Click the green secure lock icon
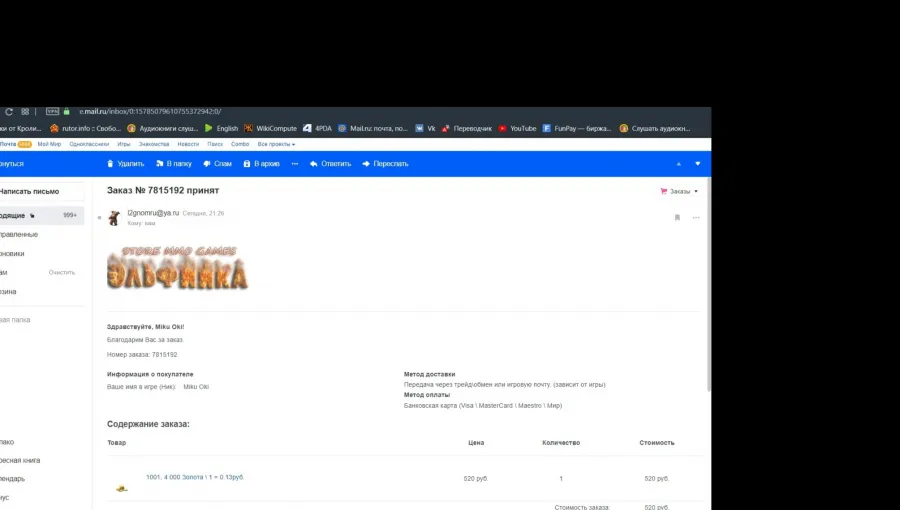900x510 pixels. [x=67, y=112]
